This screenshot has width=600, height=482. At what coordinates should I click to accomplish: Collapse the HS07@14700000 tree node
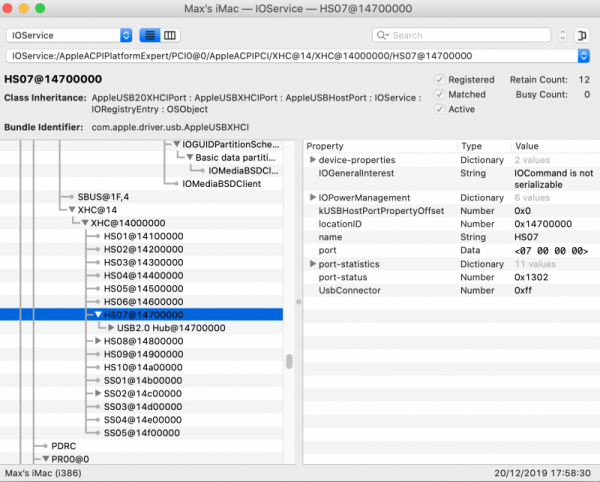pyautogui.click(x=97, y=314)
